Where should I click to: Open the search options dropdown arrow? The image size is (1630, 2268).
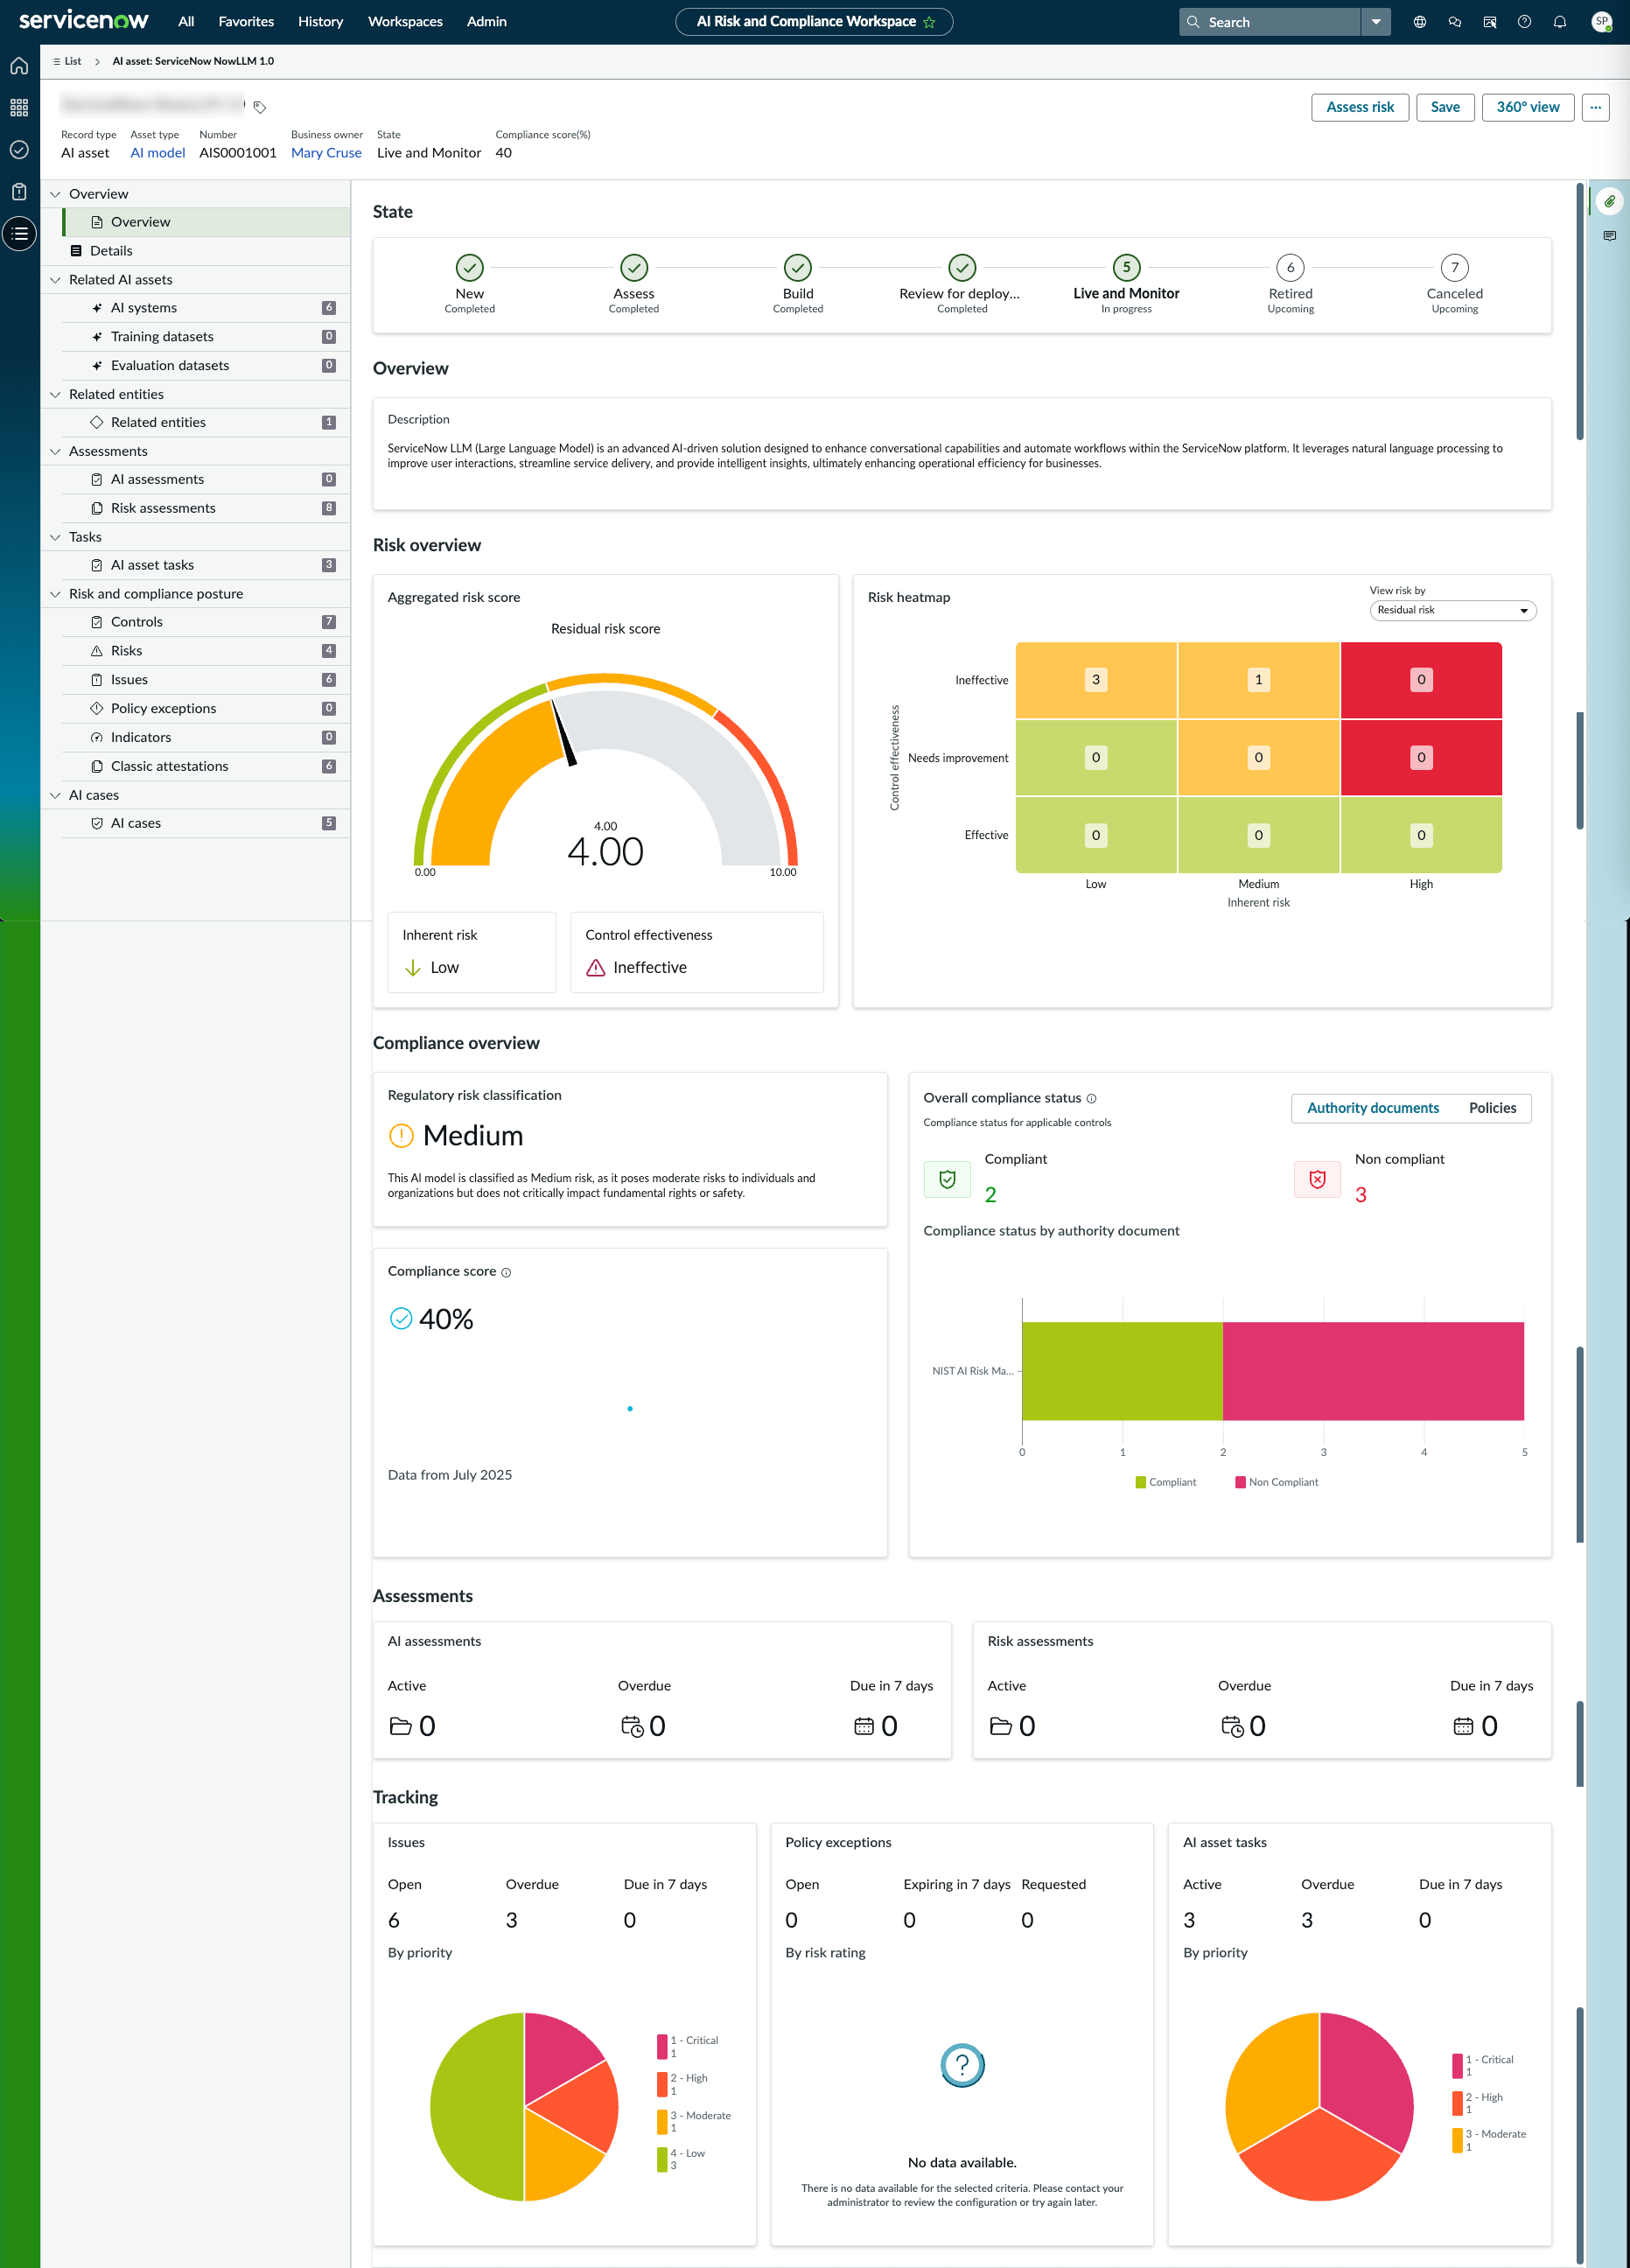pyautogui.click(x=1376, y=22)
